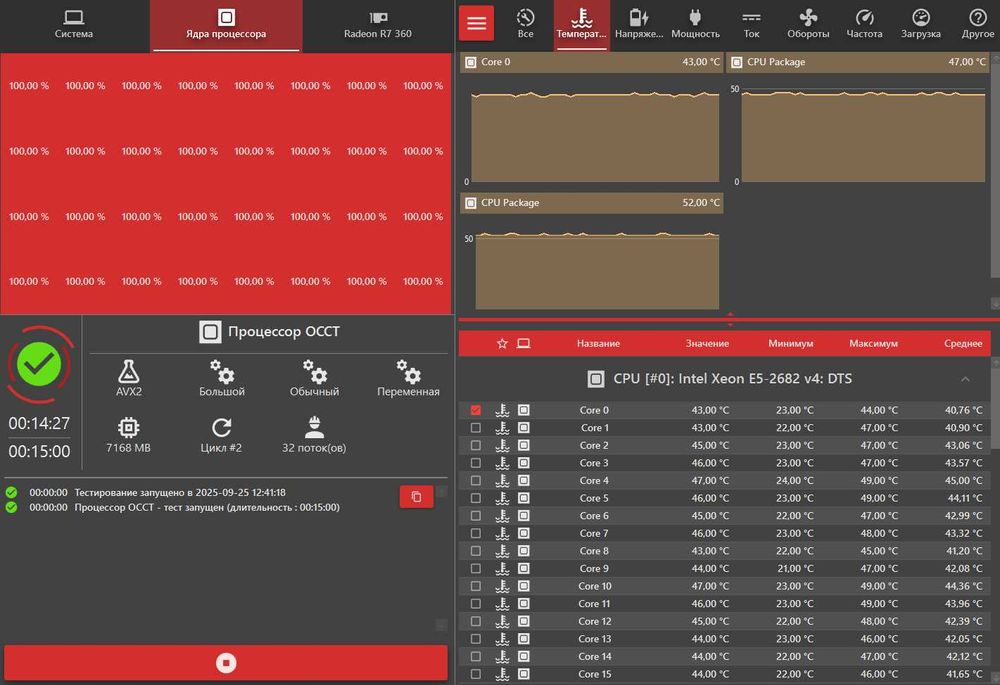Click the green test status checkmark

click(40, 364)
